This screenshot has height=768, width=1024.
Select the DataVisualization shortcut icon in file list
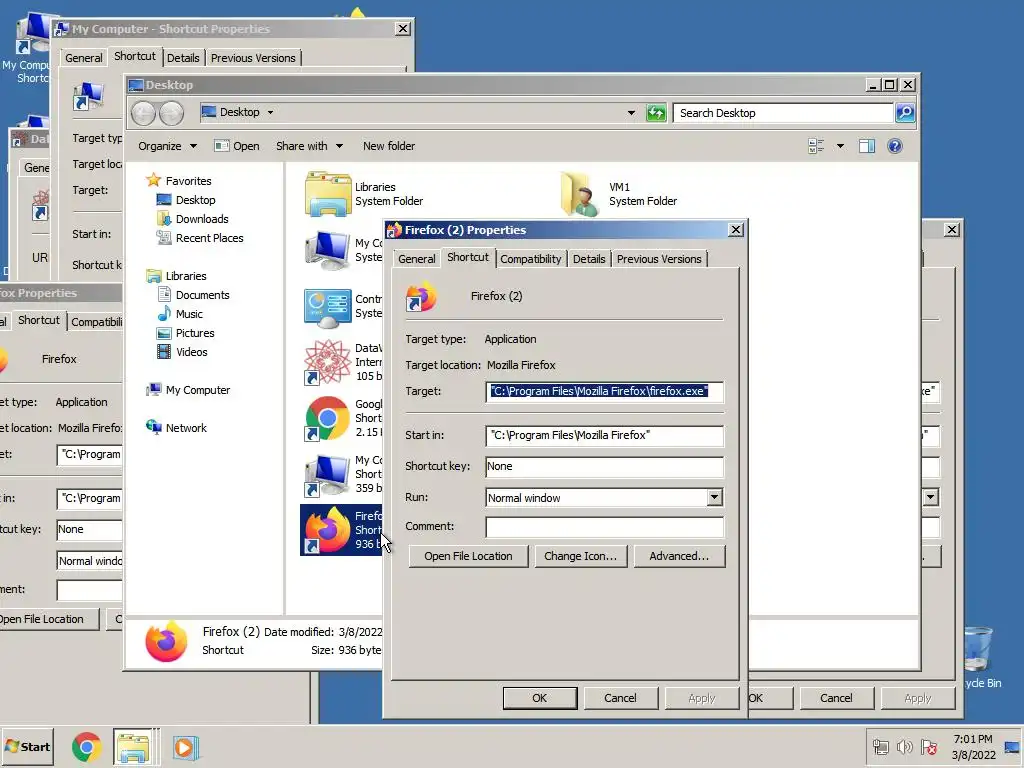pos(328,362)
